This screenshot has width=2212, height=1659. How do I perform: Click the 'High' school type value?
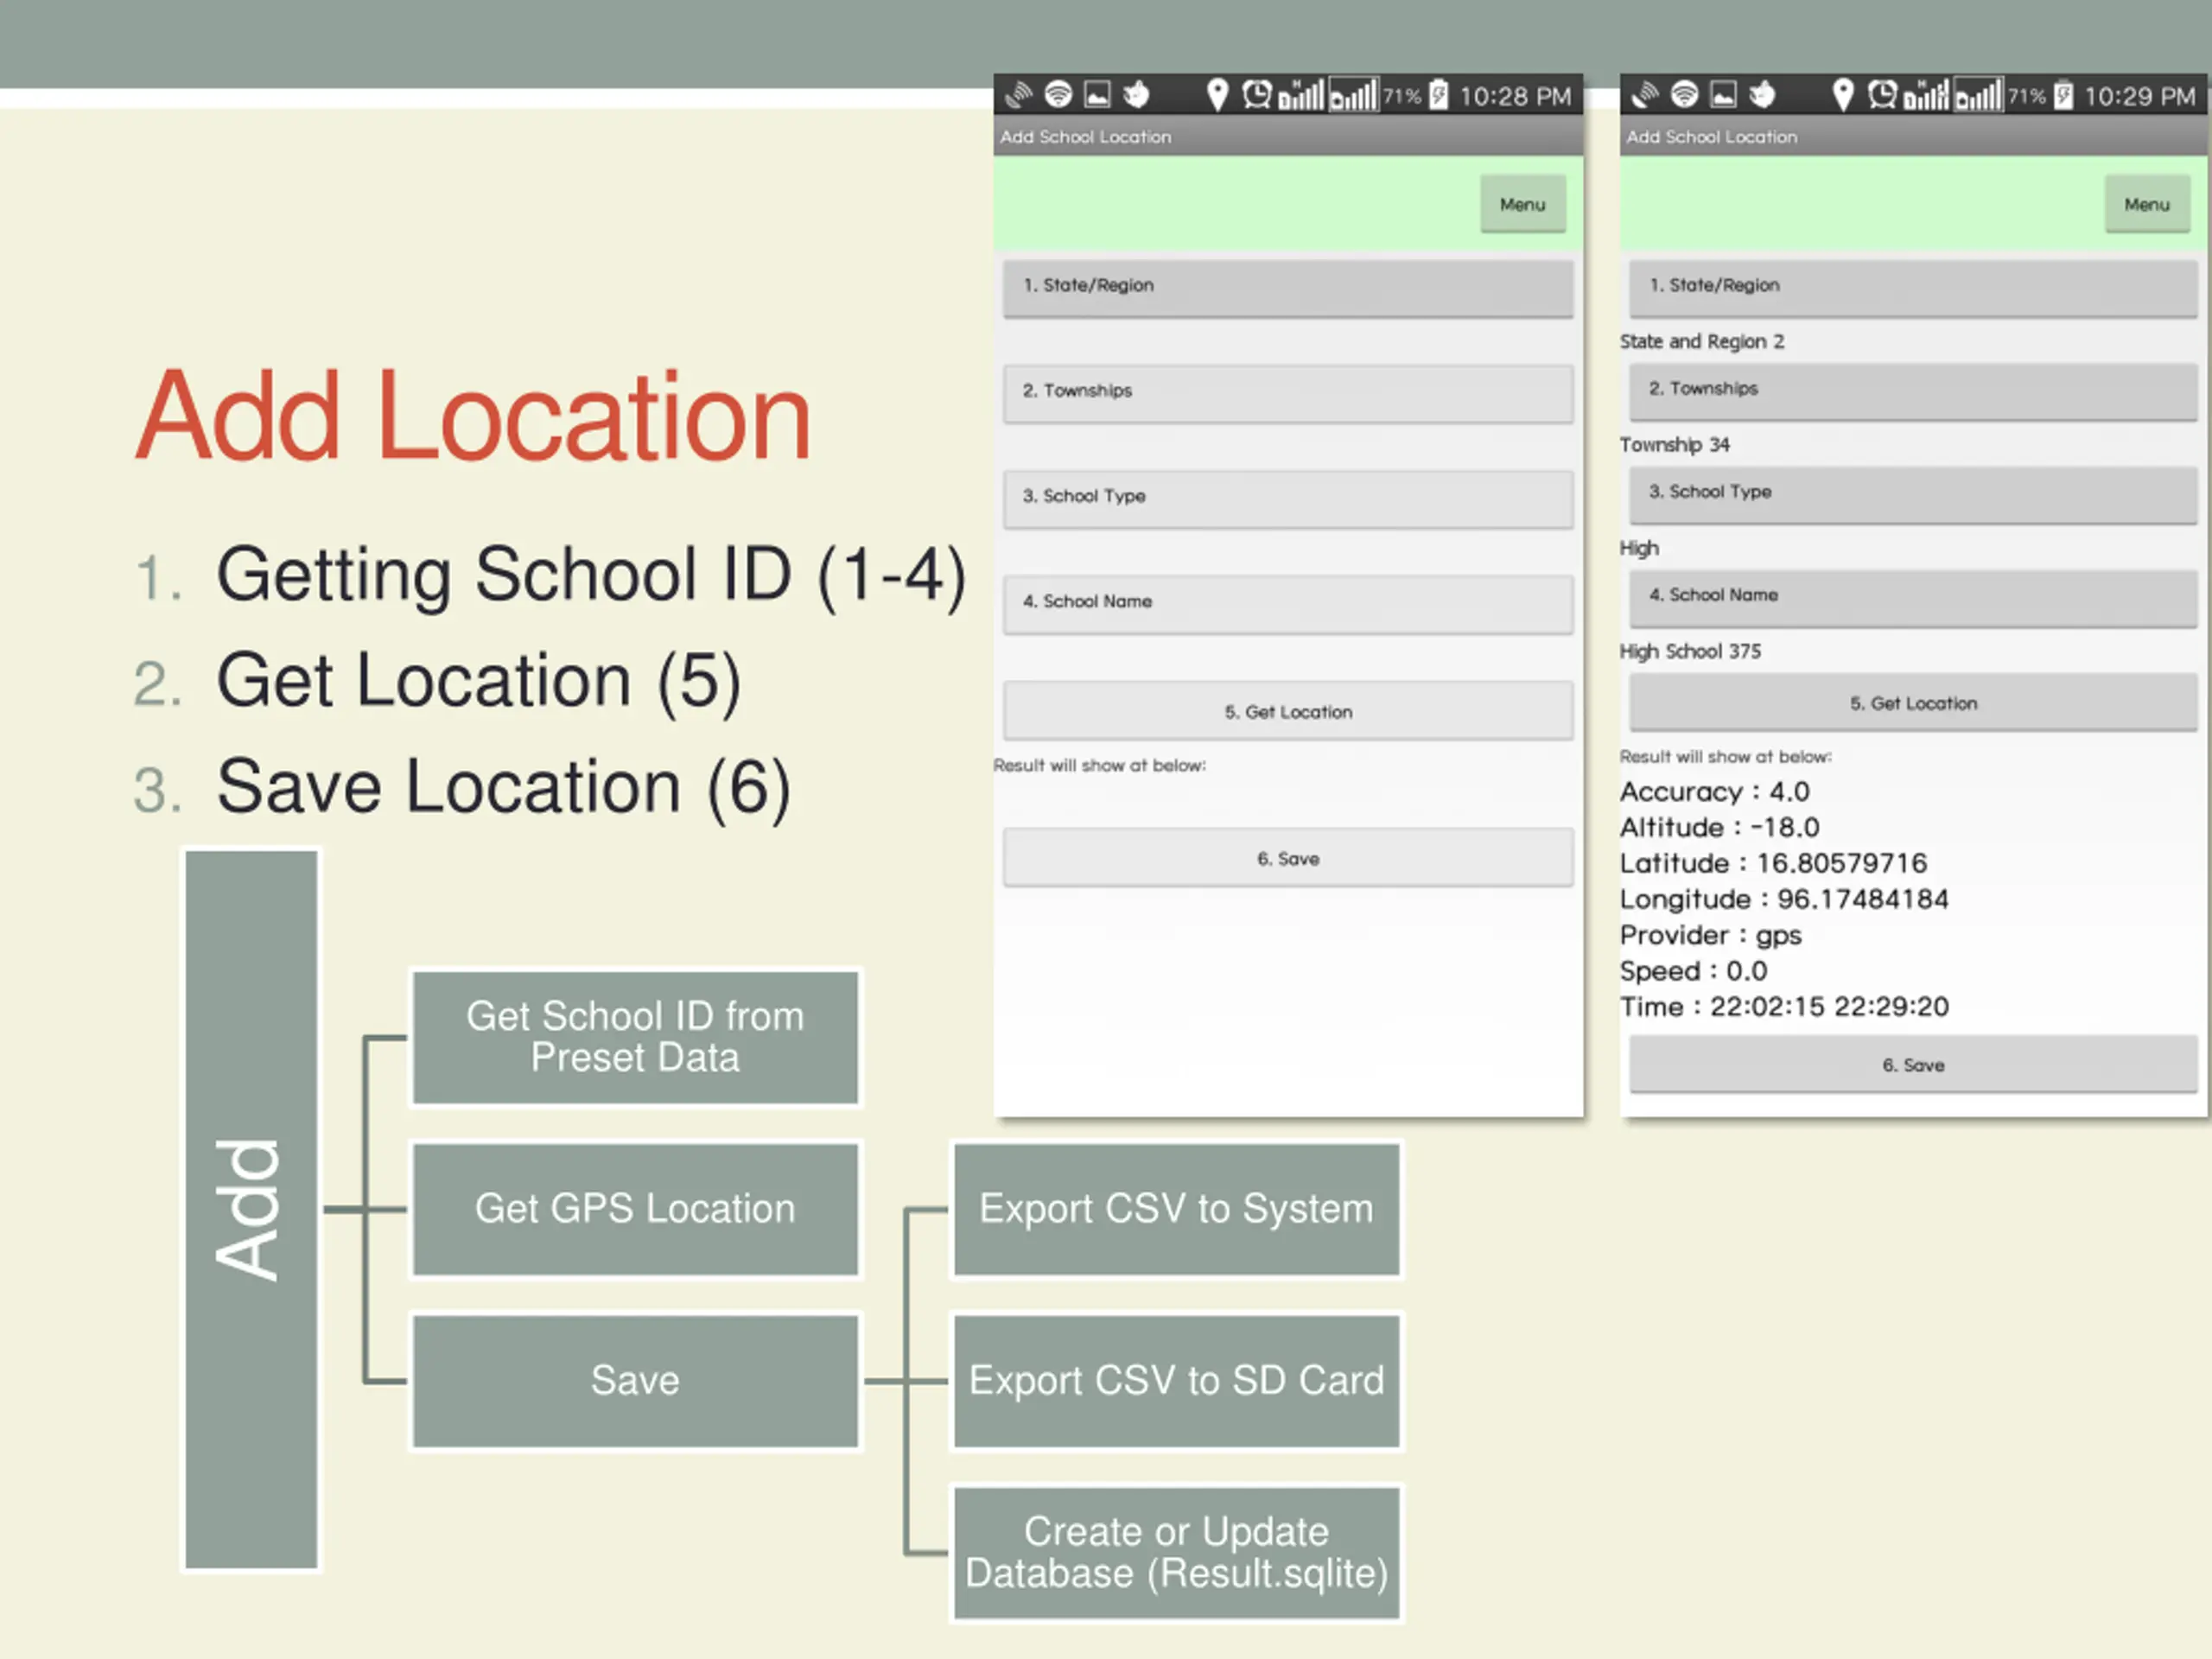click(x=1639, y=548)
